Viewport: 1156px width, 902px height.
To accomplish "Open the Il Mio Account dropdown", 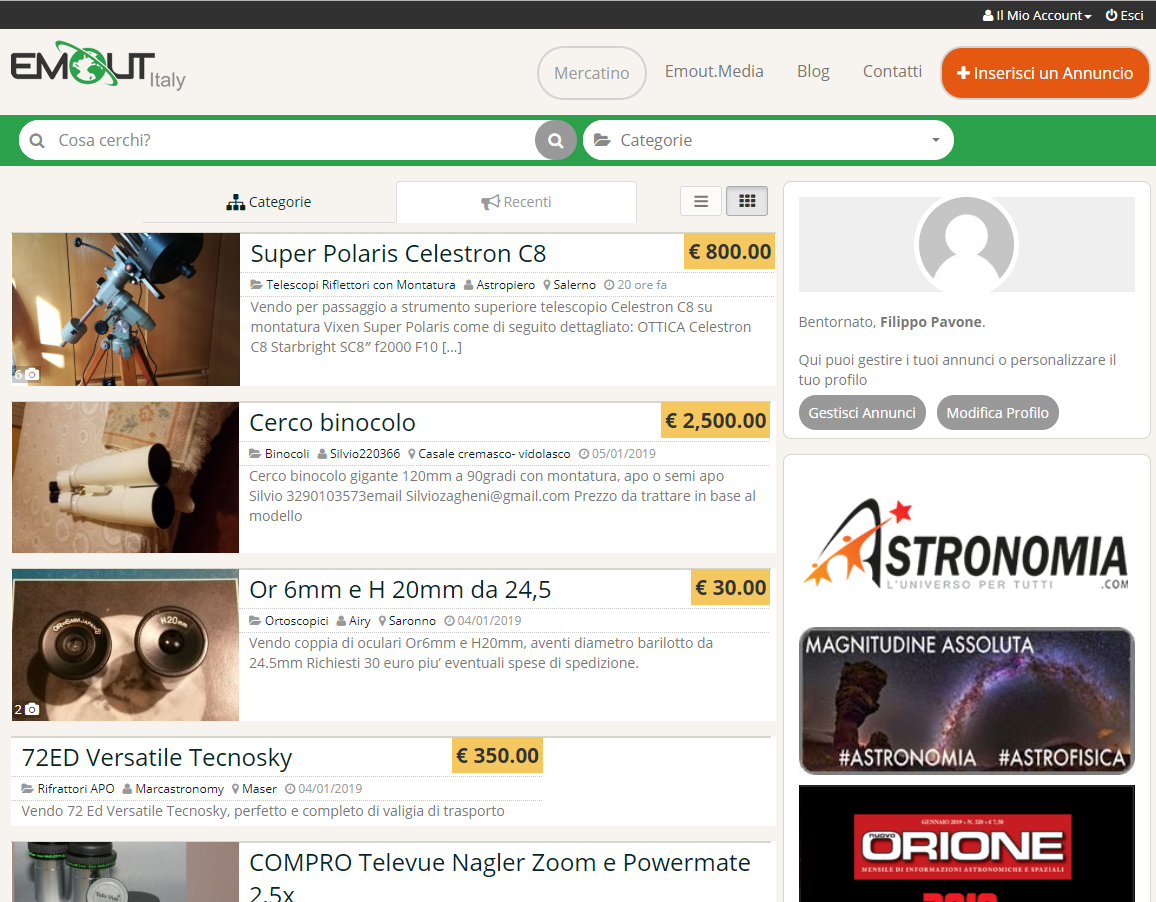I will tap(1037, 15).
